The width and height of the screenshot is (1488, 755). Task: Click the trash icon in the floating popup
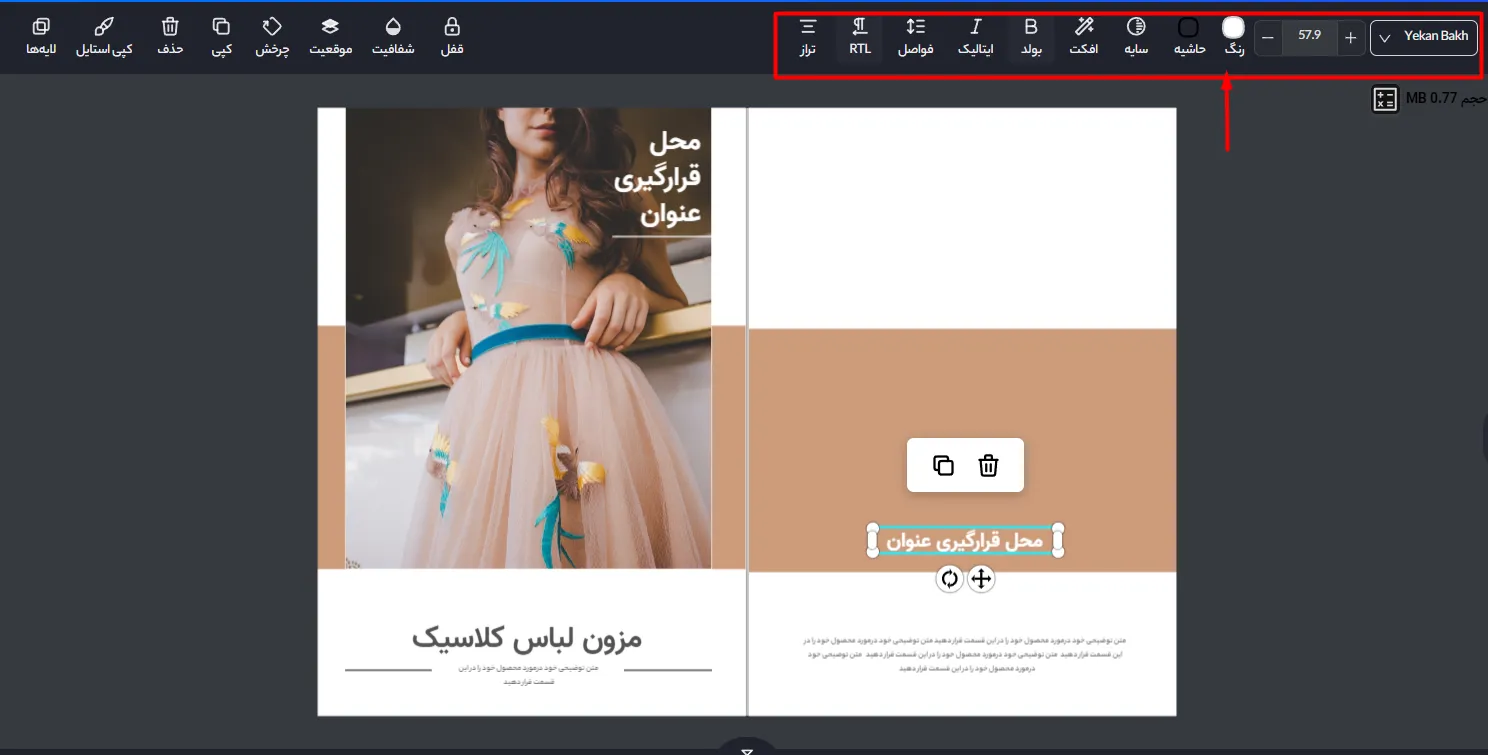click(x=988, y=465)
